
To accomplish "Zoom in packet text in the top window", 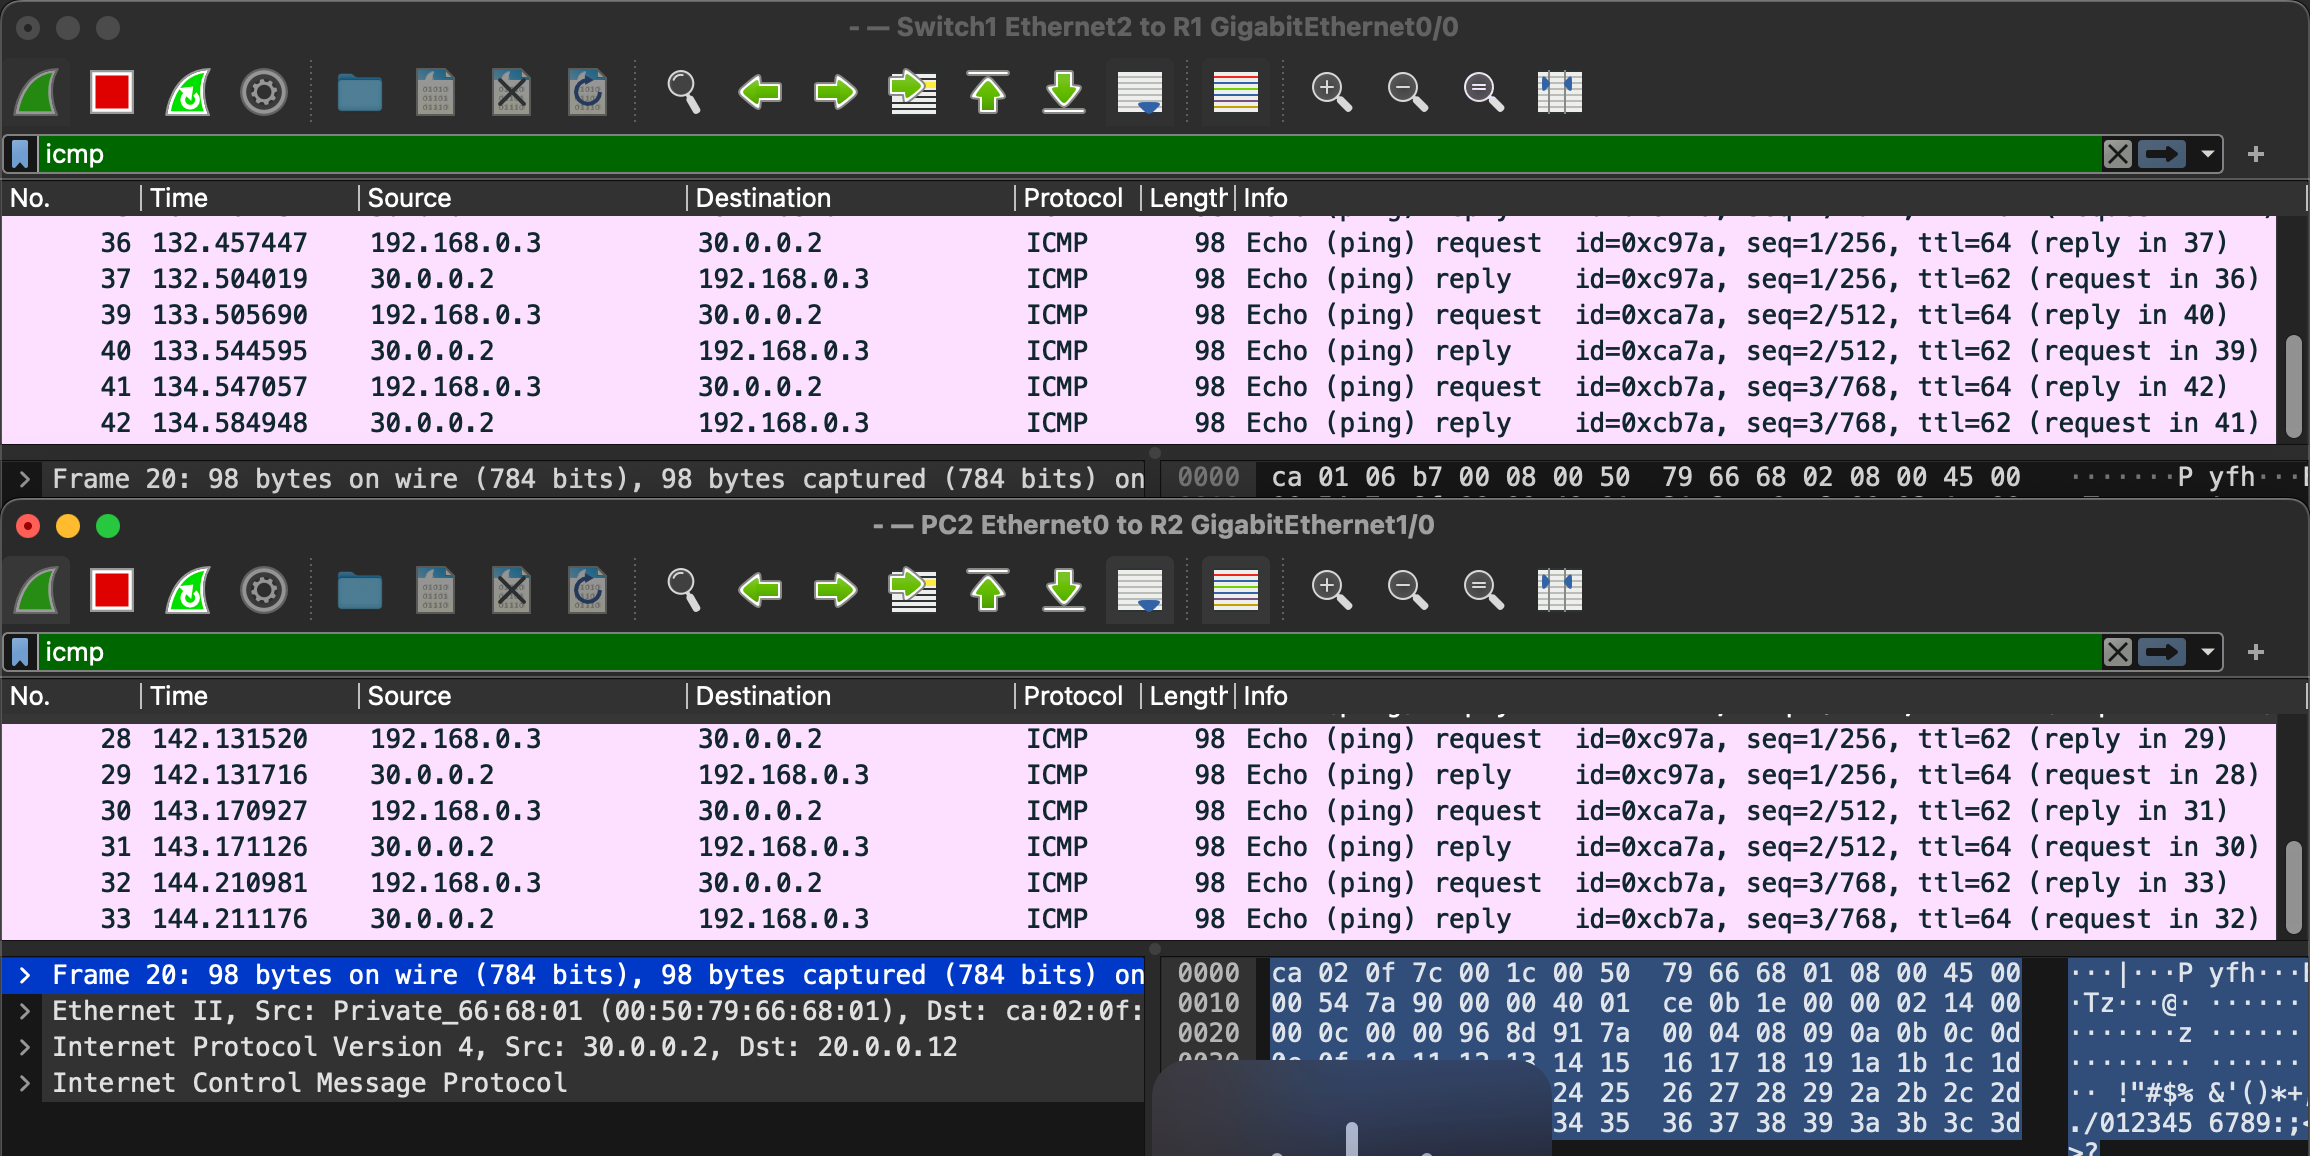I will click(x=1331, y=93).
